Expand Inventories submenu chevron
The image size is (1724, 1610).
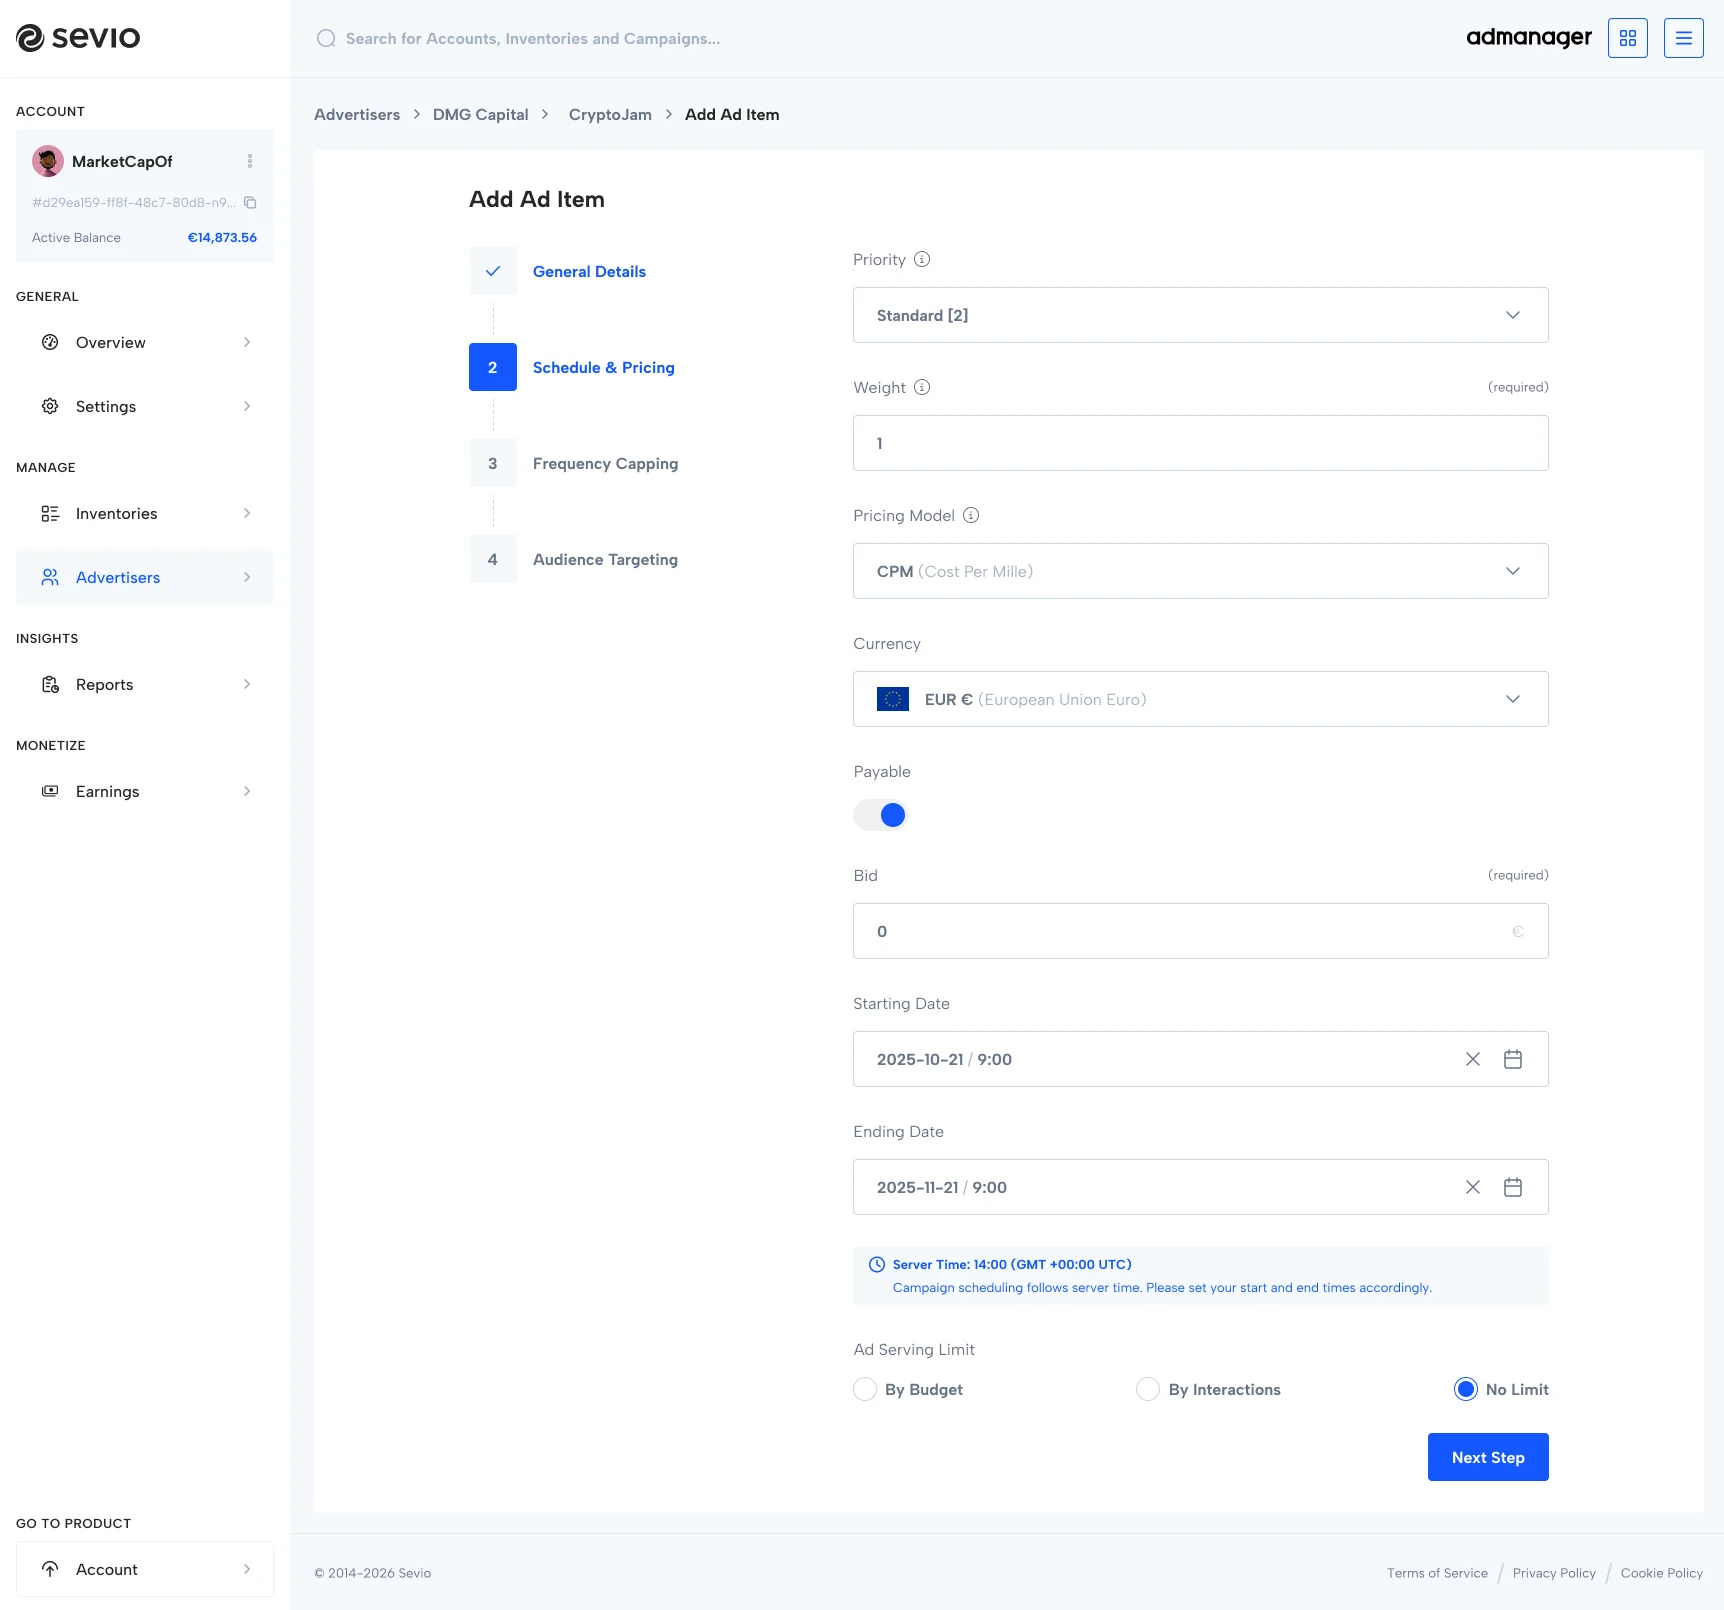[x=247, y=513]
